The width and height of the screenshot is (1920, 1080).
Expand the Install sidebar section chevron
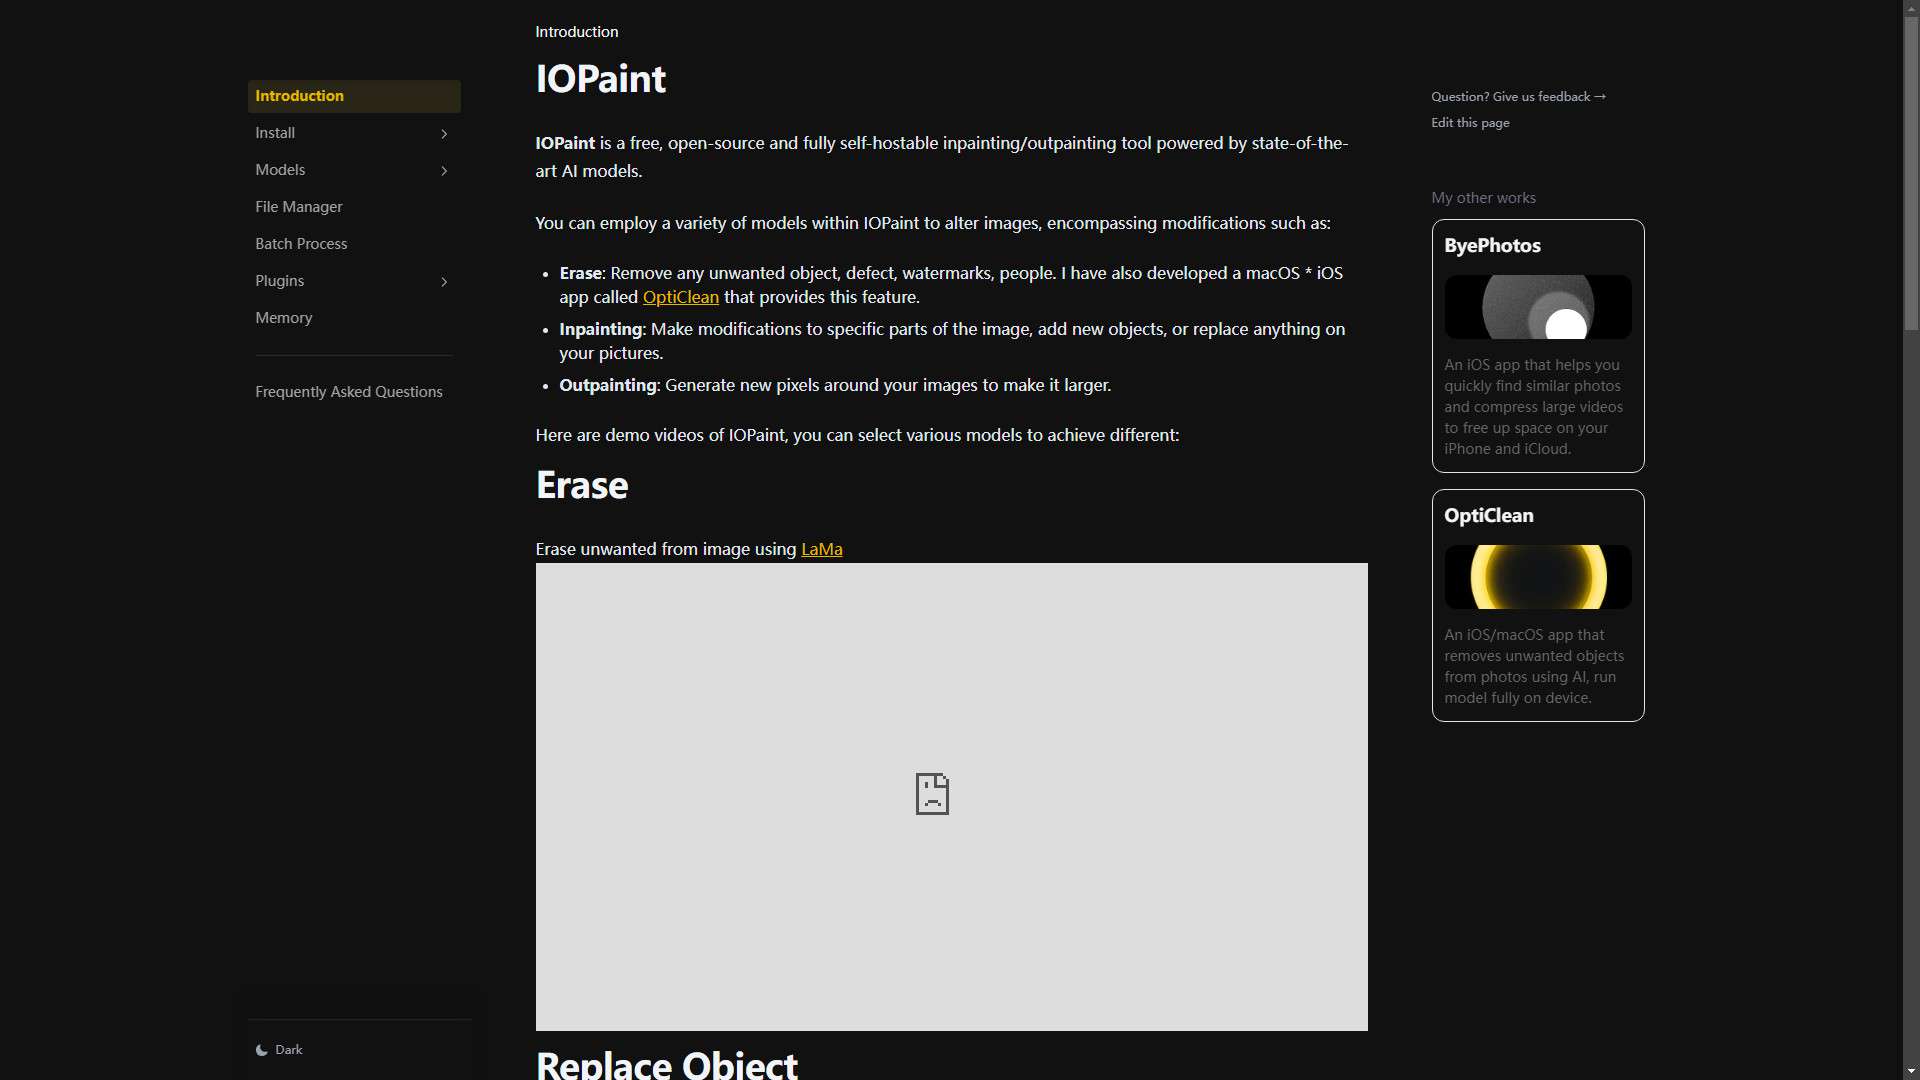(444, 134)
